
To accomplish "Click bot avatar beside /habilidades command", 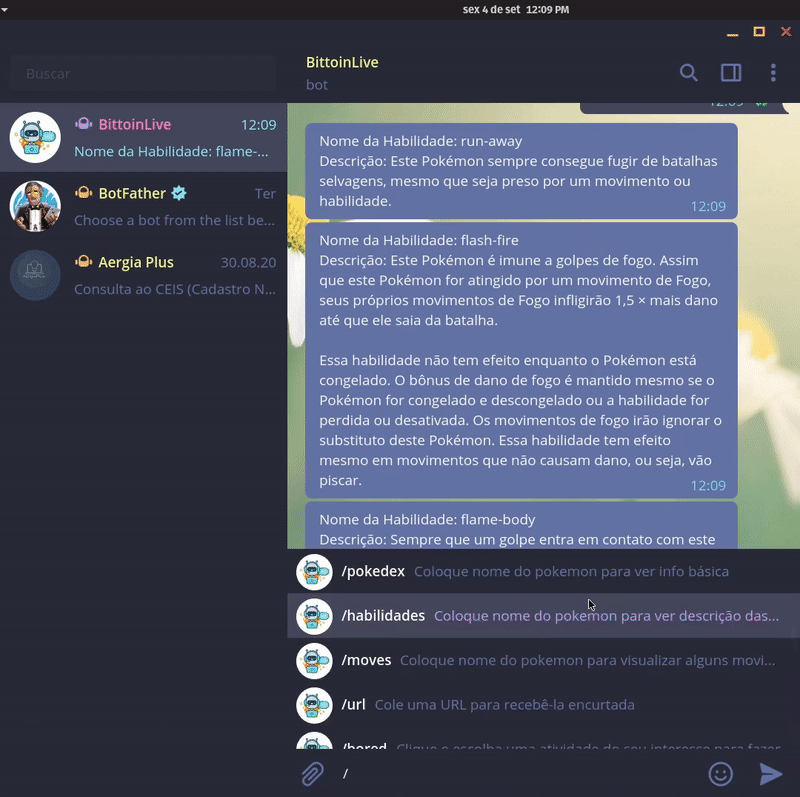I will coord(314,616).
